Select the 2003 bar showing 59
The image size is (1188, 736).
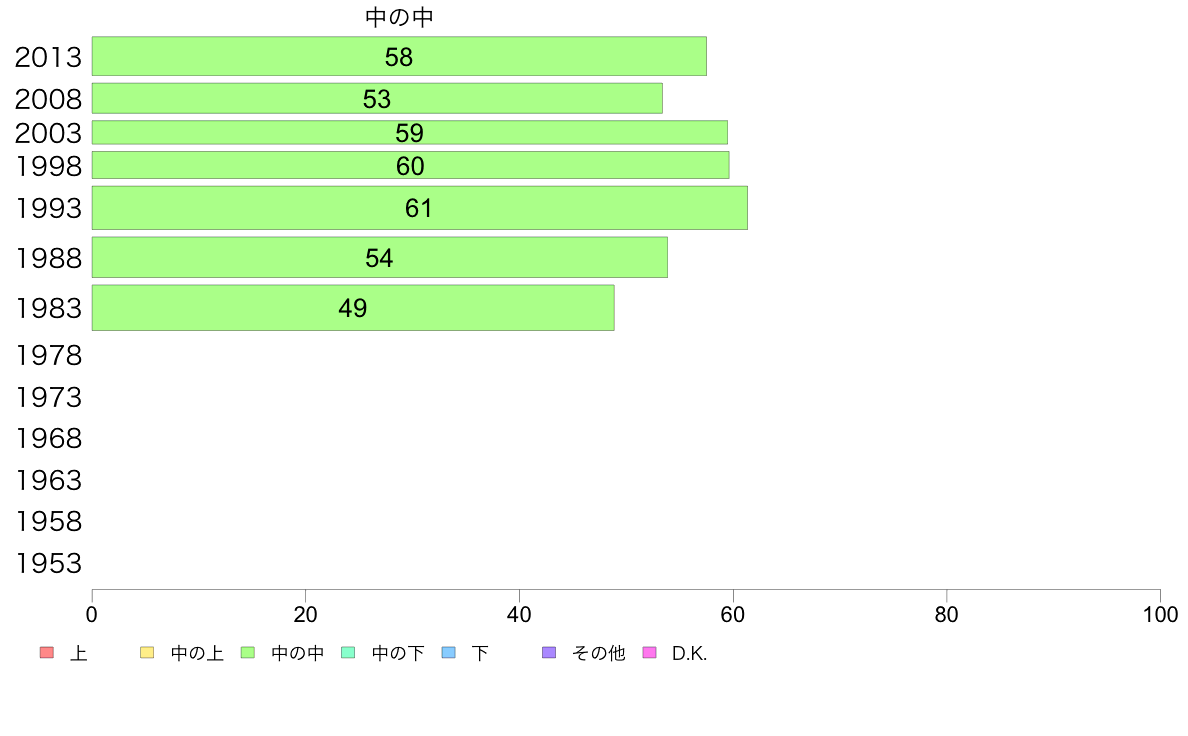(410, 133)
